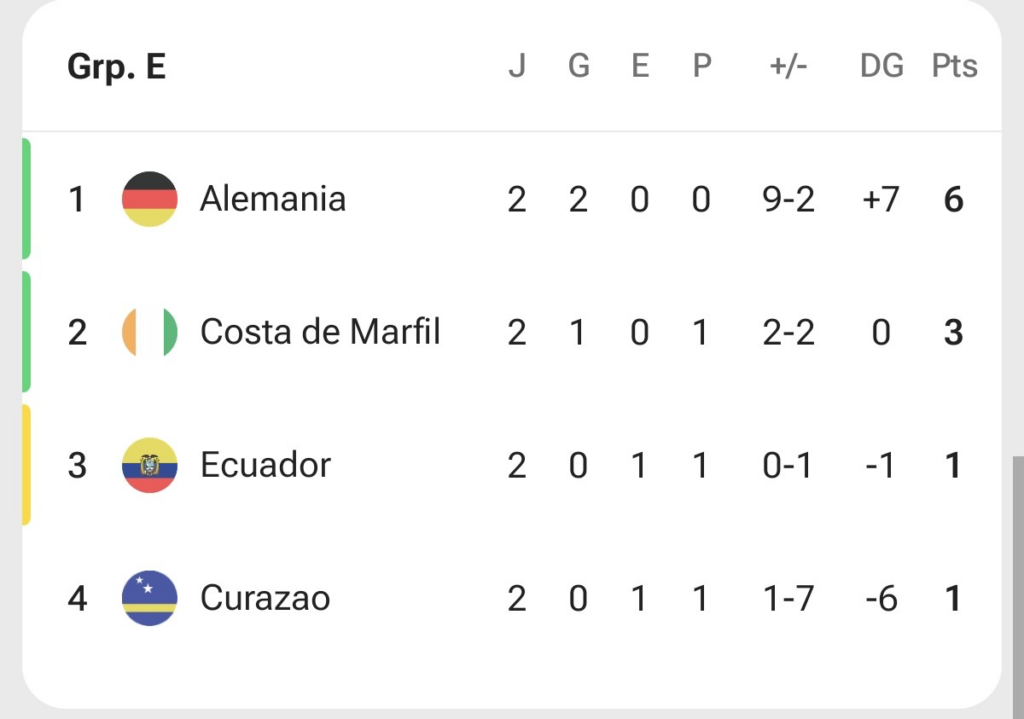Click the DG column header

point(882,66)
